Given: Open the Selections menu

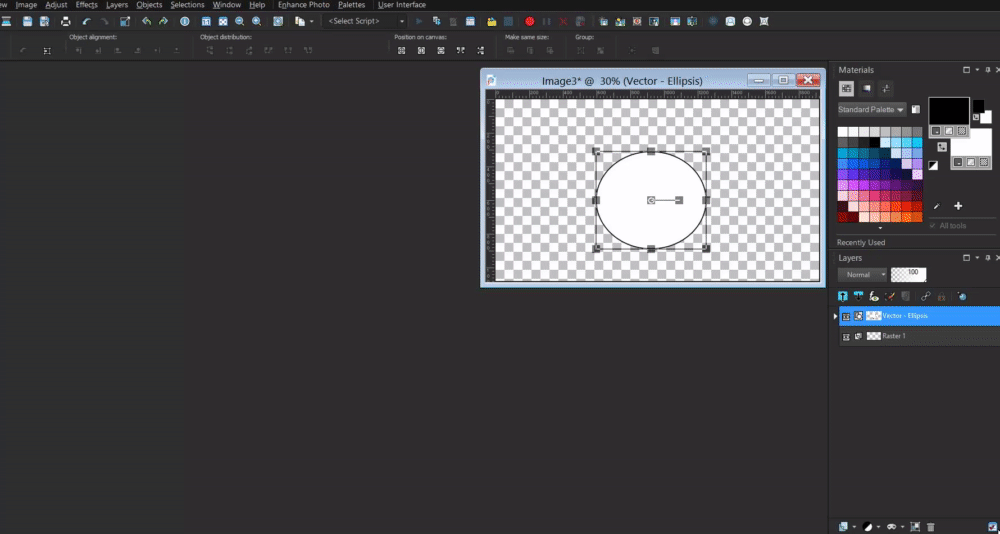Looking at the screenshot, I should (187, 5).
